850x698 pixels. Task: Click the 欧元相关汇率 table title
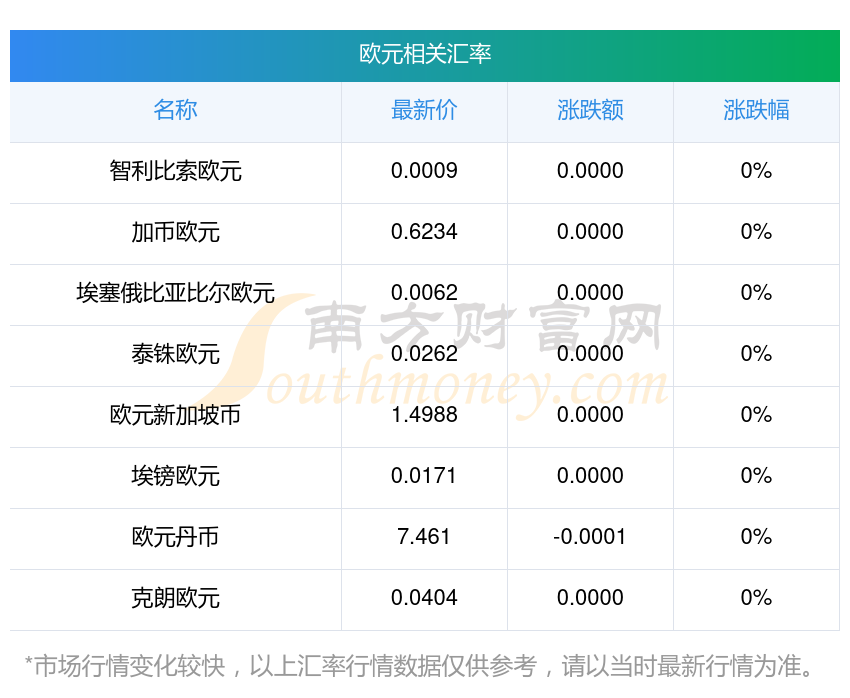point(425,54)
